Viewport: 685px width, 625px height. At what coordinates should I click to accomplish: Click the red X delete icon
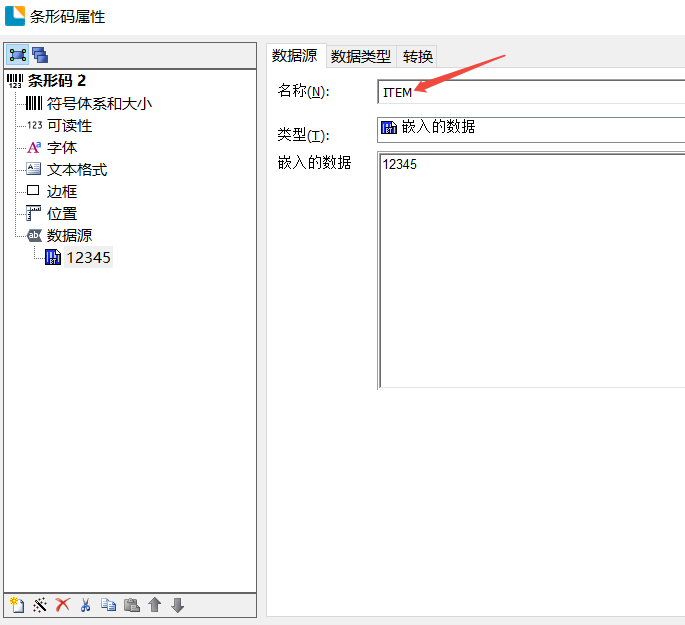[x=62, y=605]
